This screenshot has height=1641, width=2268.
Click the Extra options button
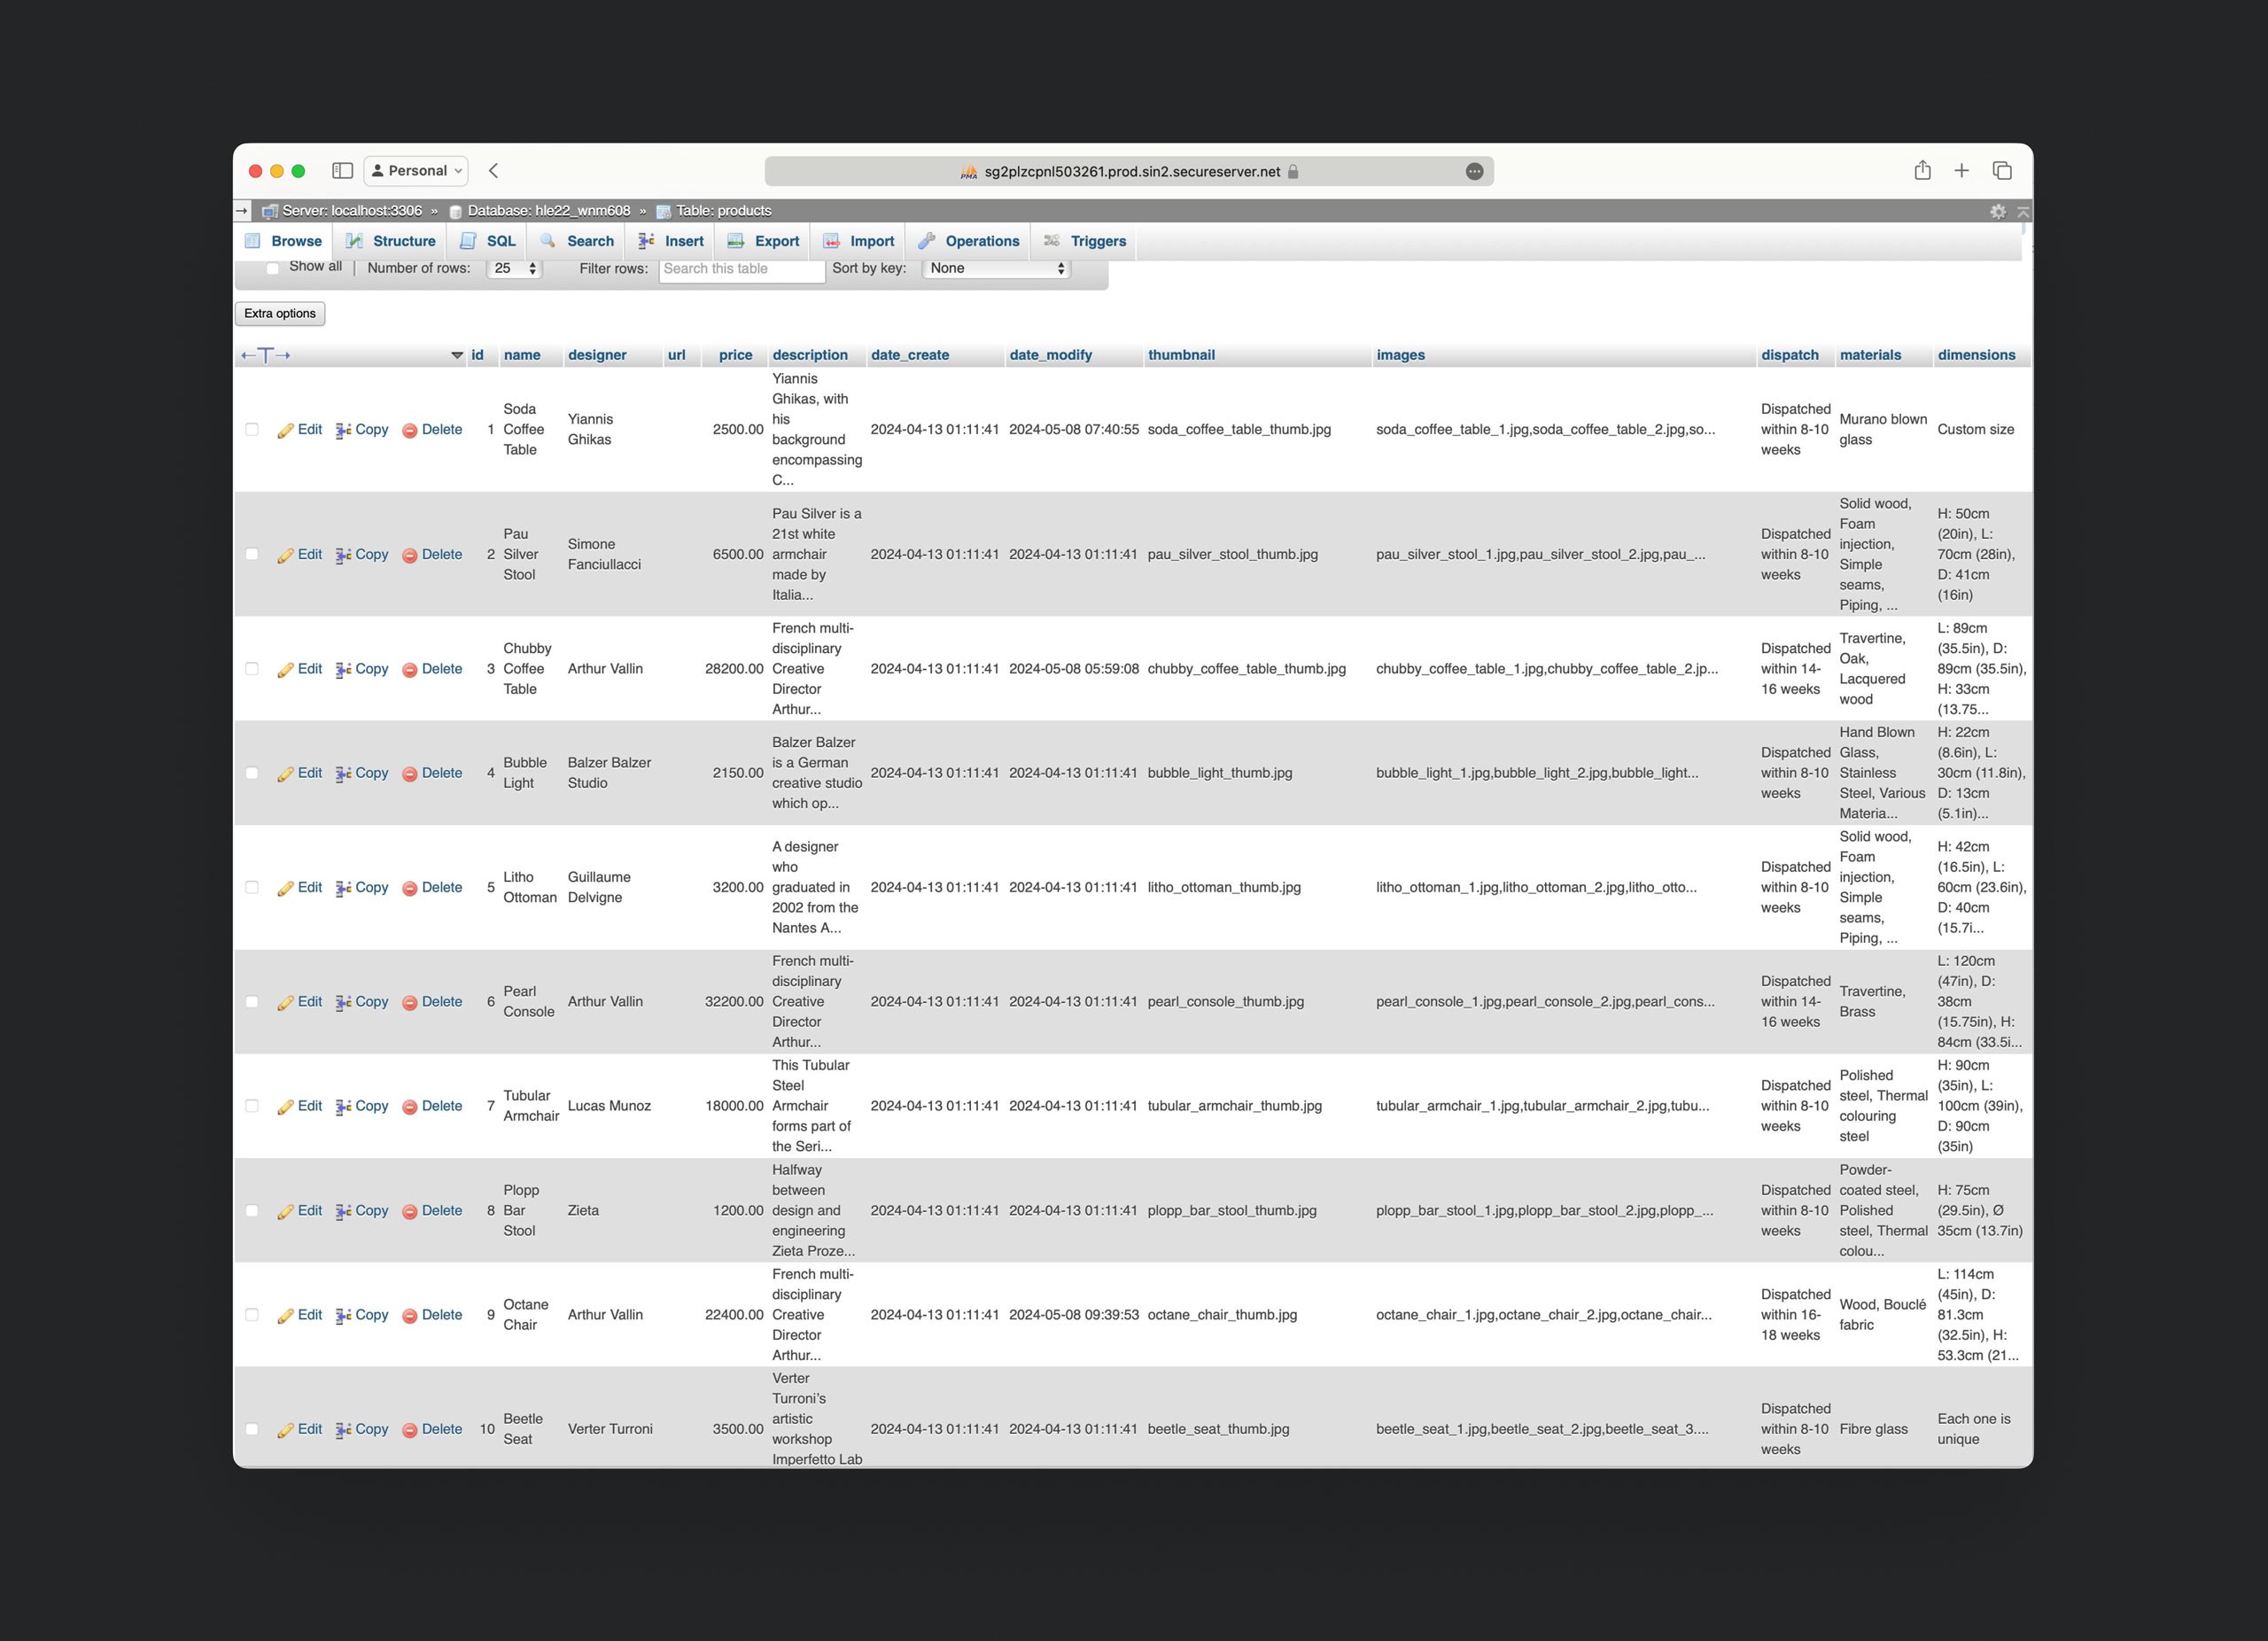click(280, 313)
